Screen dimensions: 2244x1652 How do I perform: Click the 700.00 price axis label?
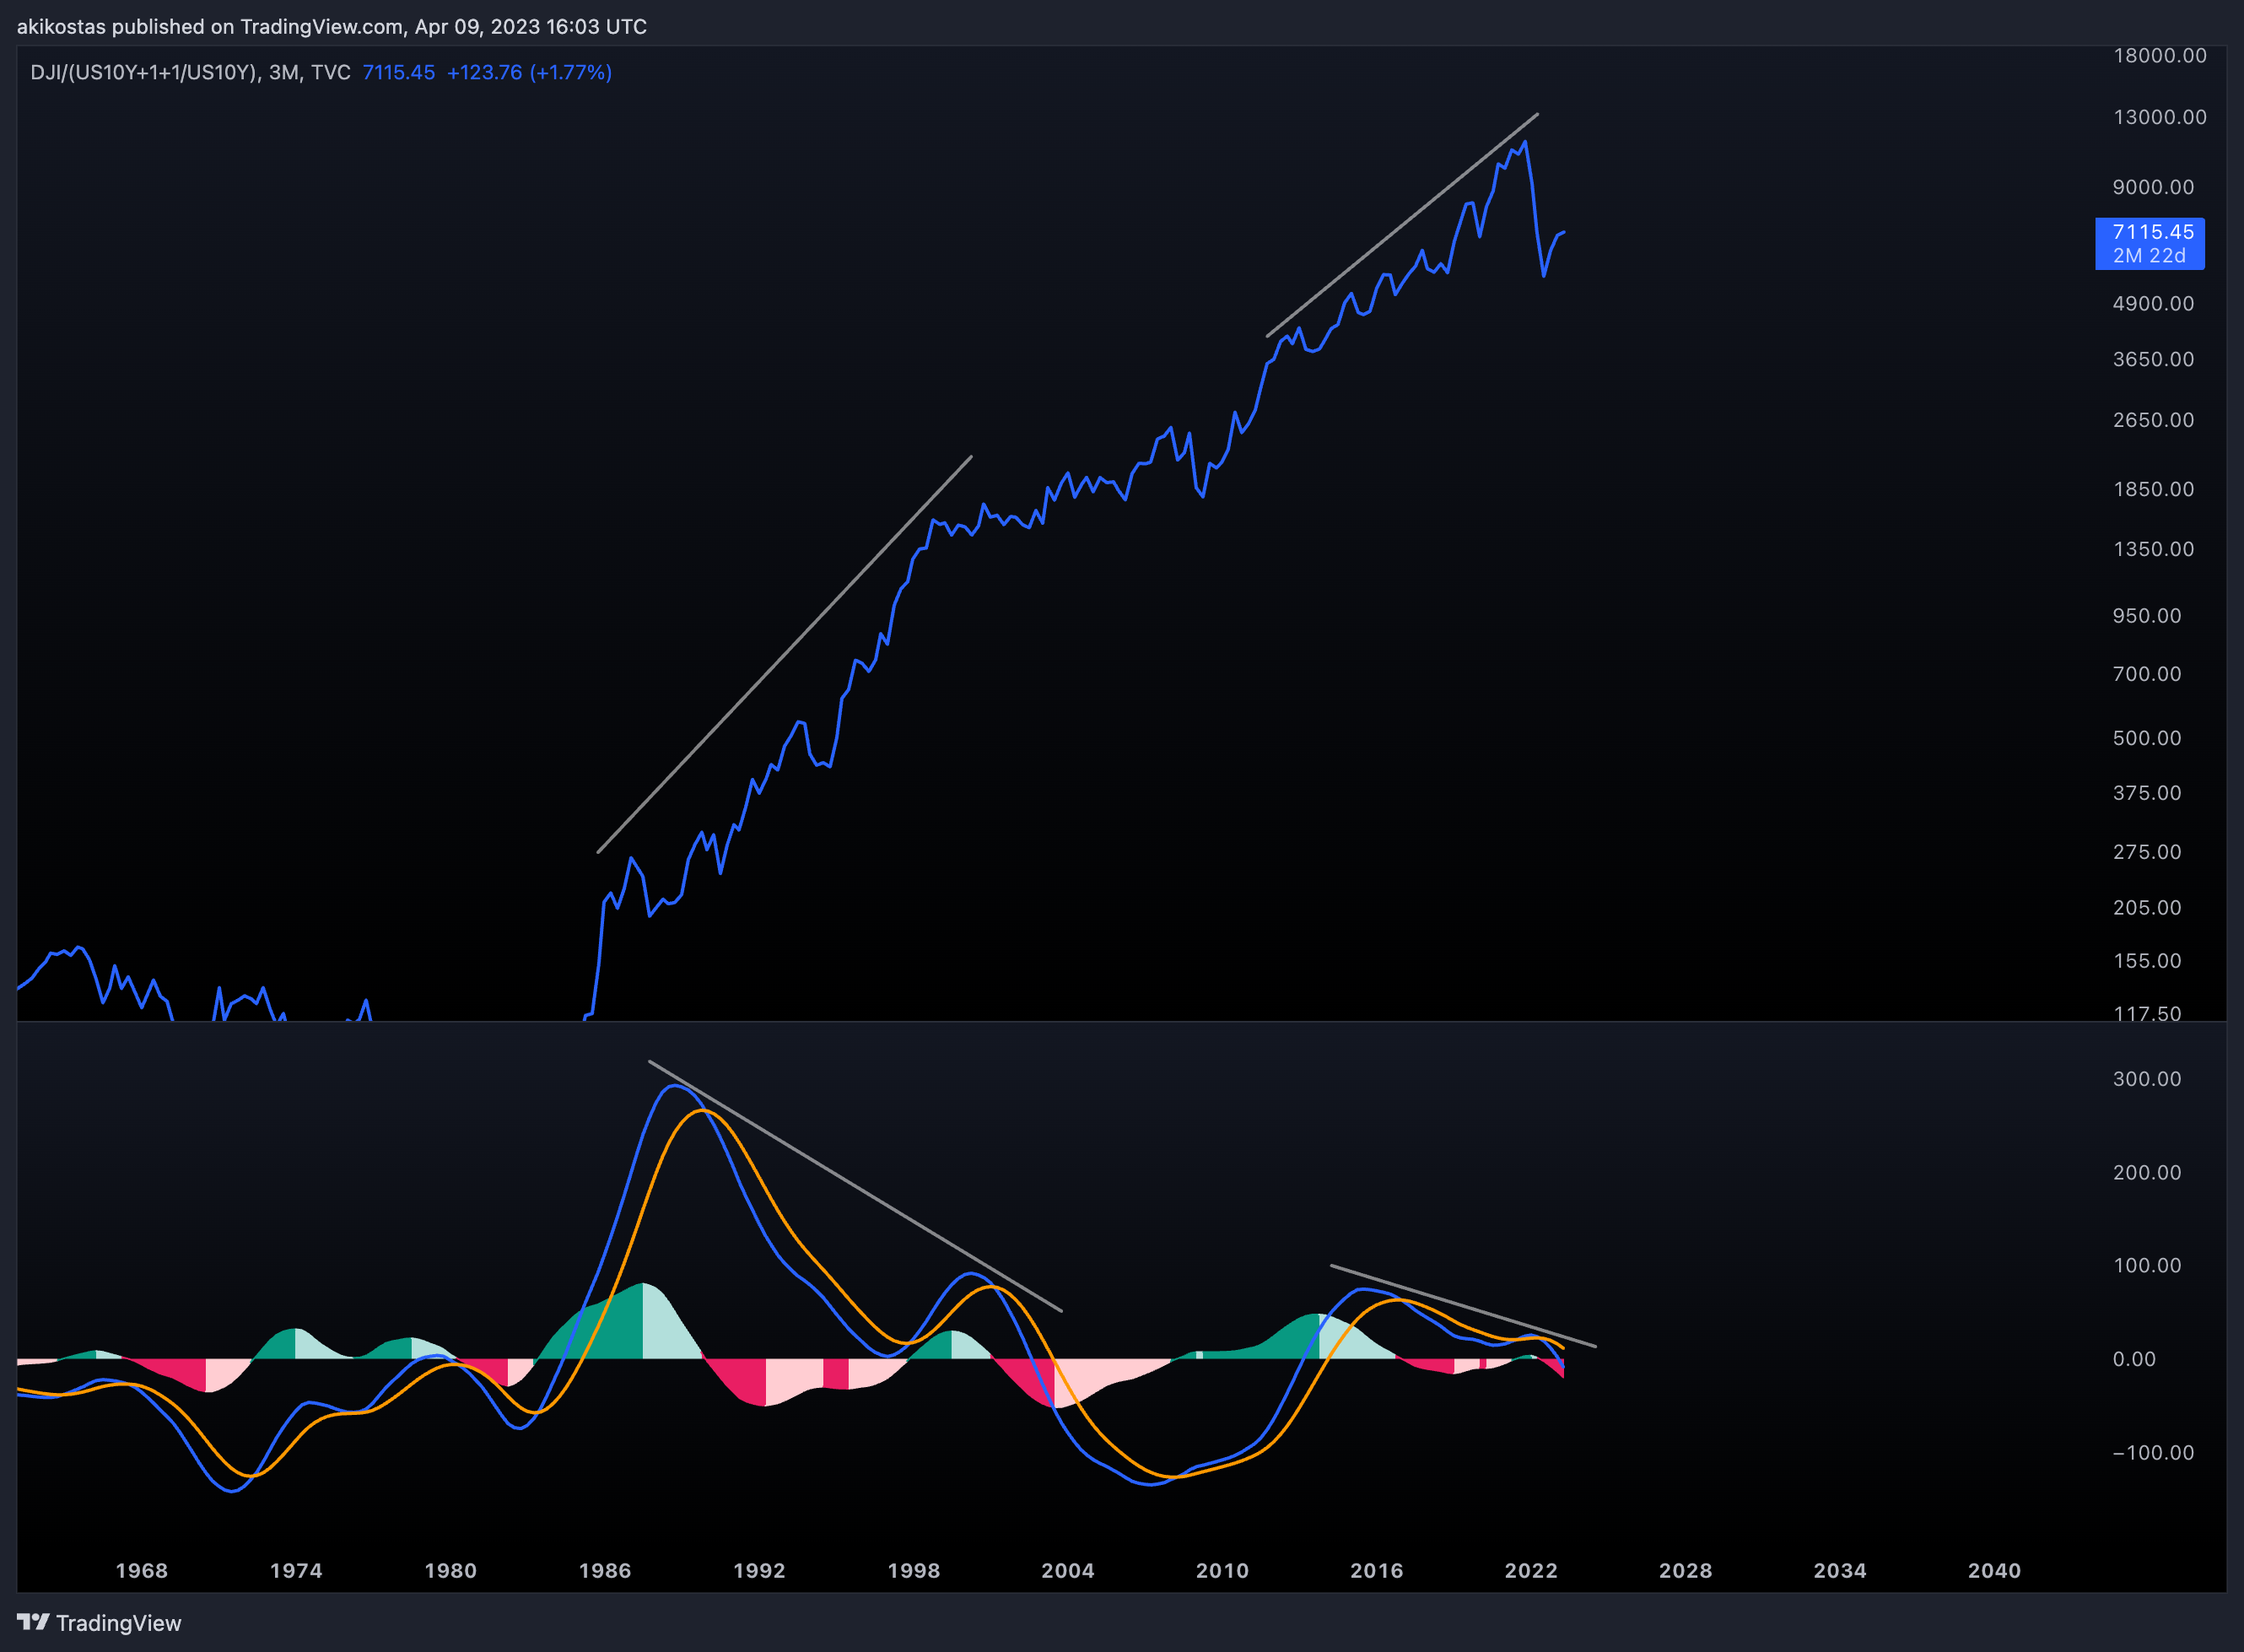click(x=2147, y=674)
